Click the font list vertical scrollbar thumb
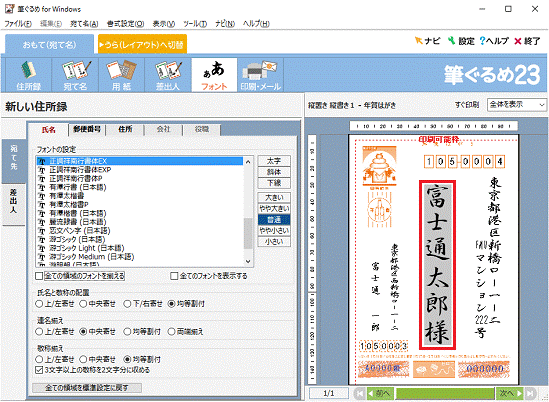Viewport: 549px width, 402px height. pyautogui.click(x=248, y=233)
